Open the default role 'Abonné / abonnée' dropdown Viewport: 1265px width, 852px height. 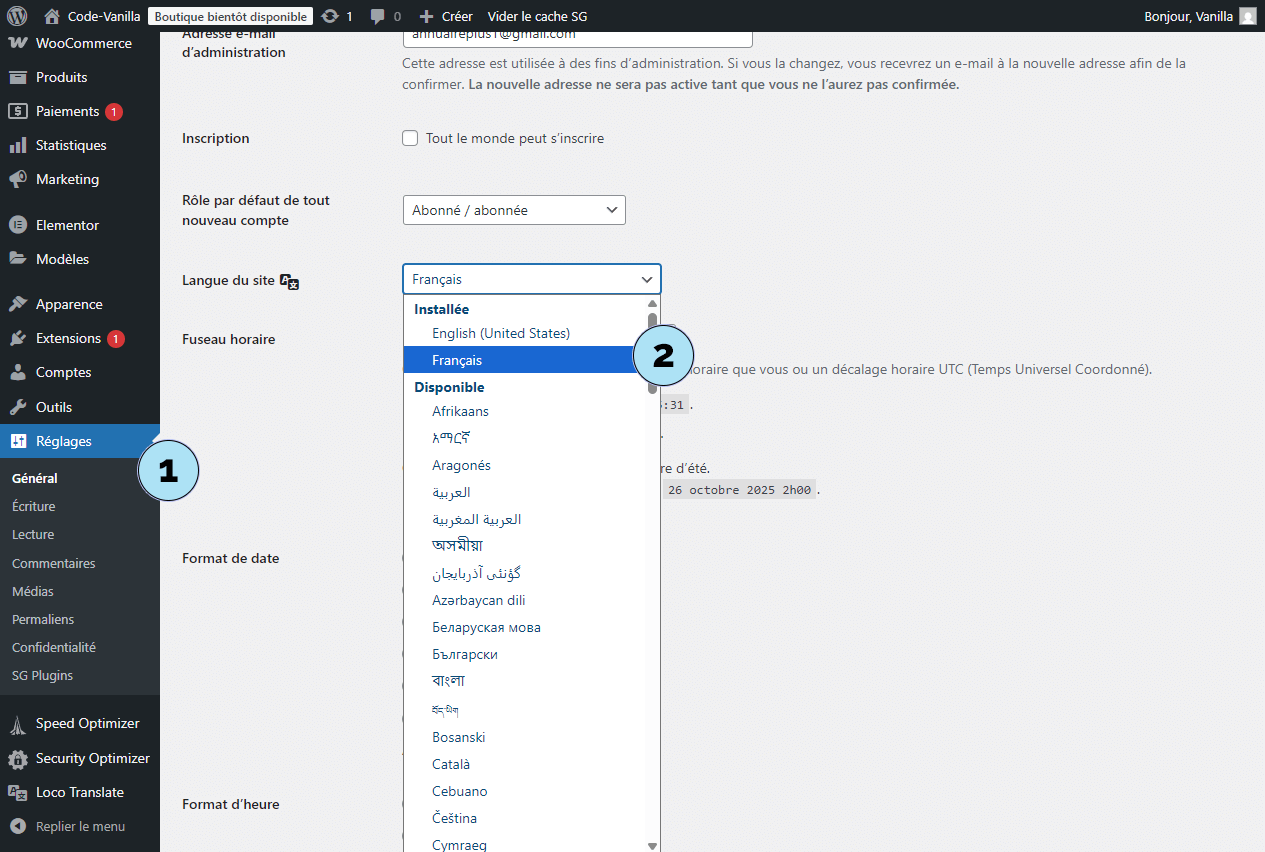pyautogui.click(x=513, y=210)
